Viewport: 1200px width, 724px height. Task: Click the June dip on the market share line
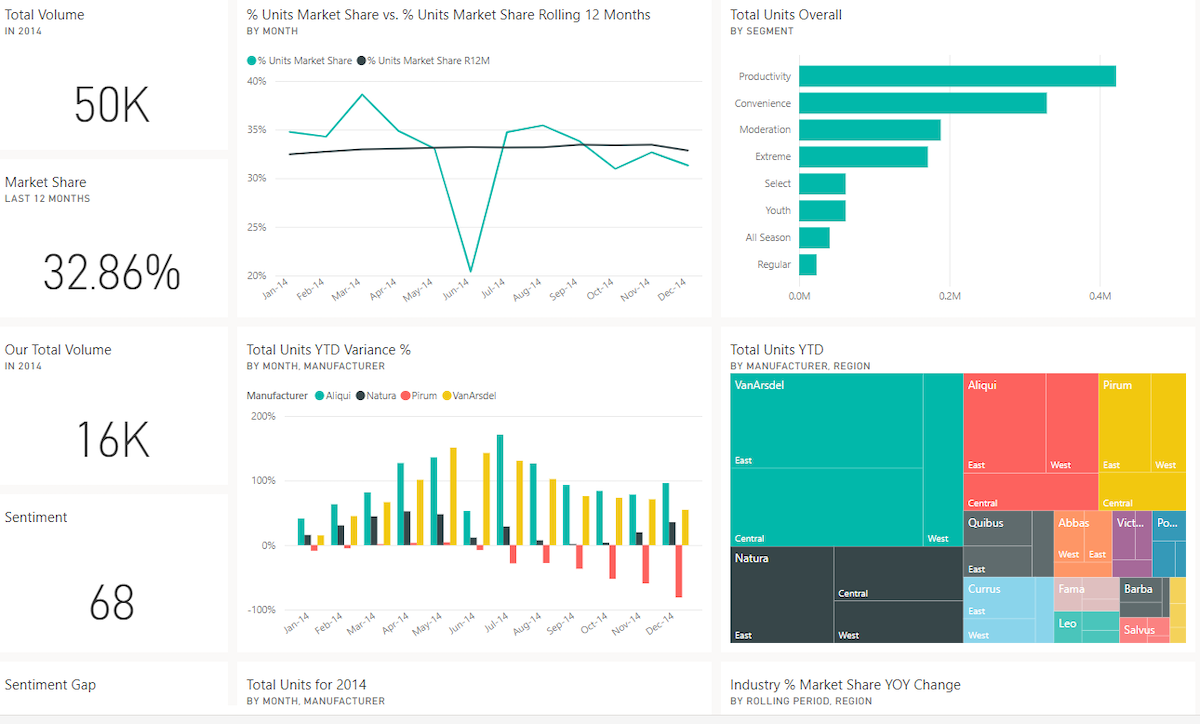point(470,269)
